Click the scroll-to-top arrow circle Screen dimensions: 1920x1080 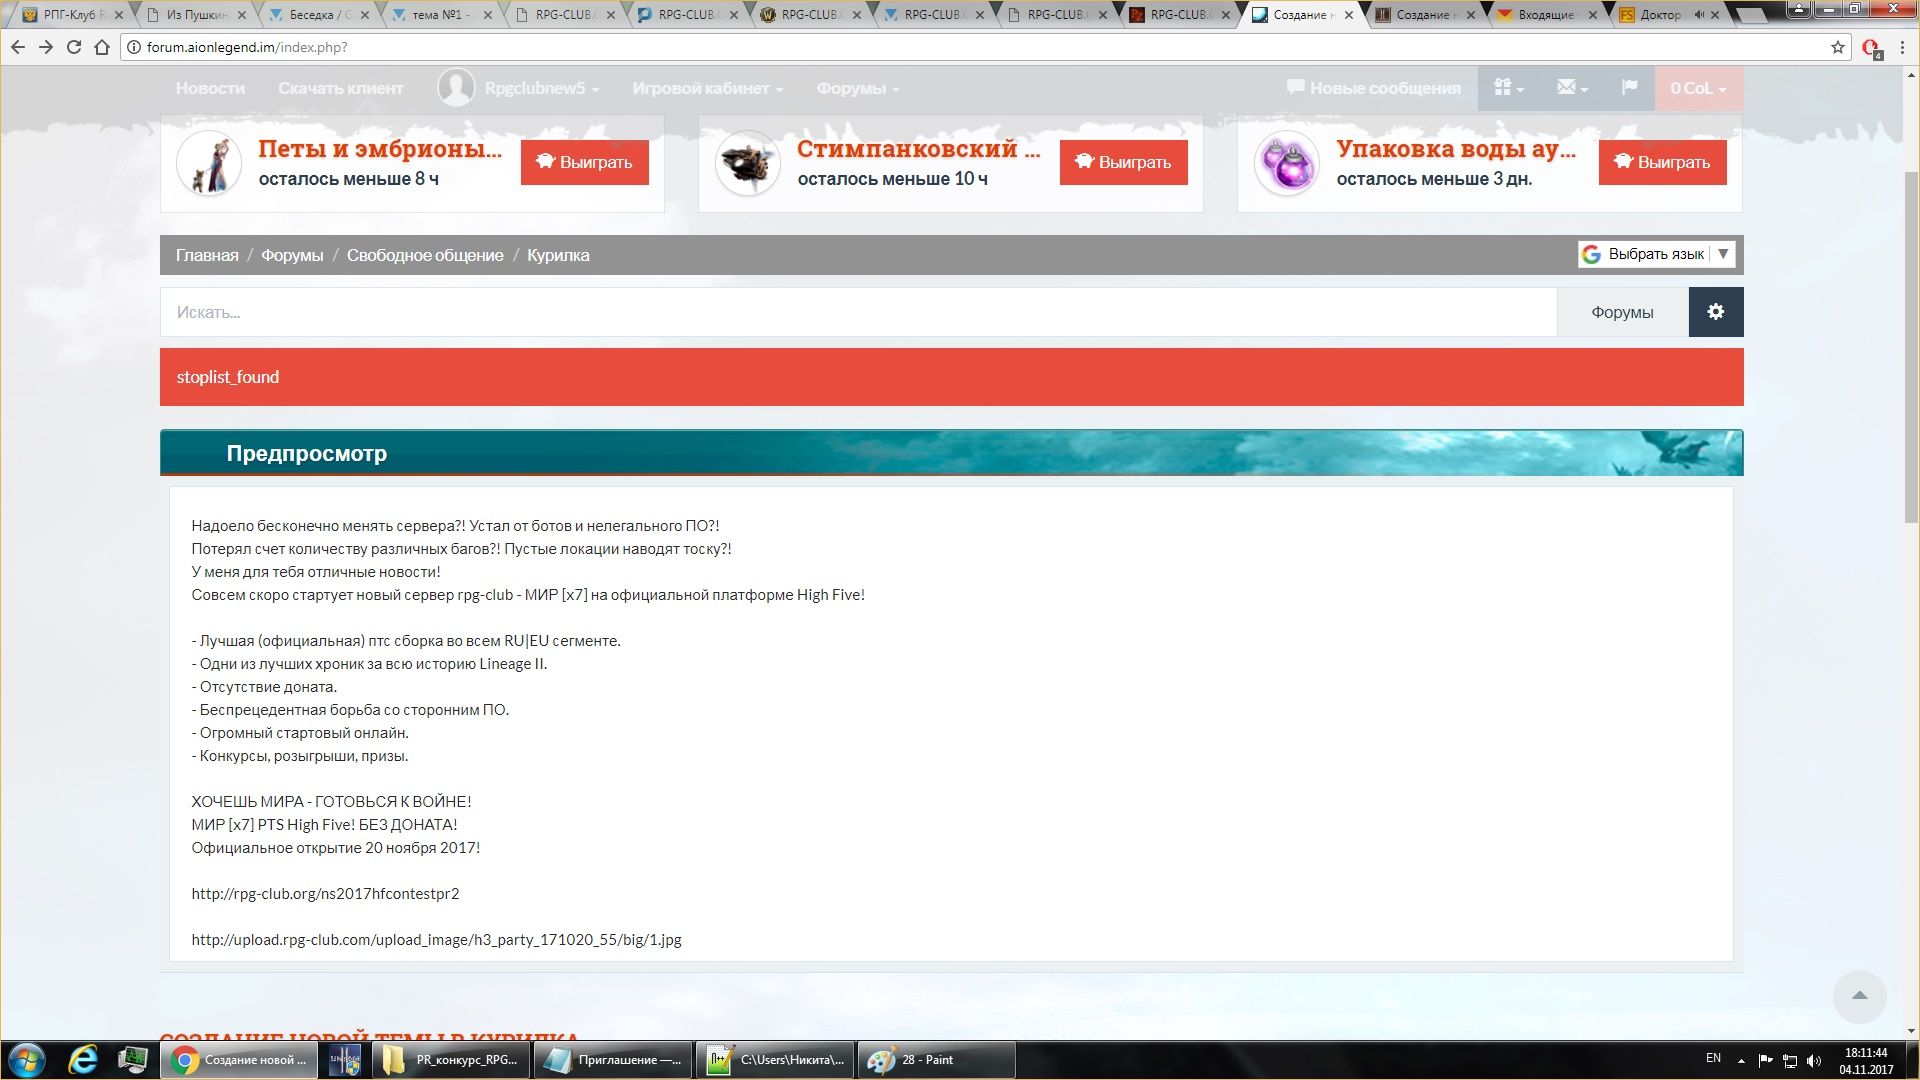(1859, 996)
